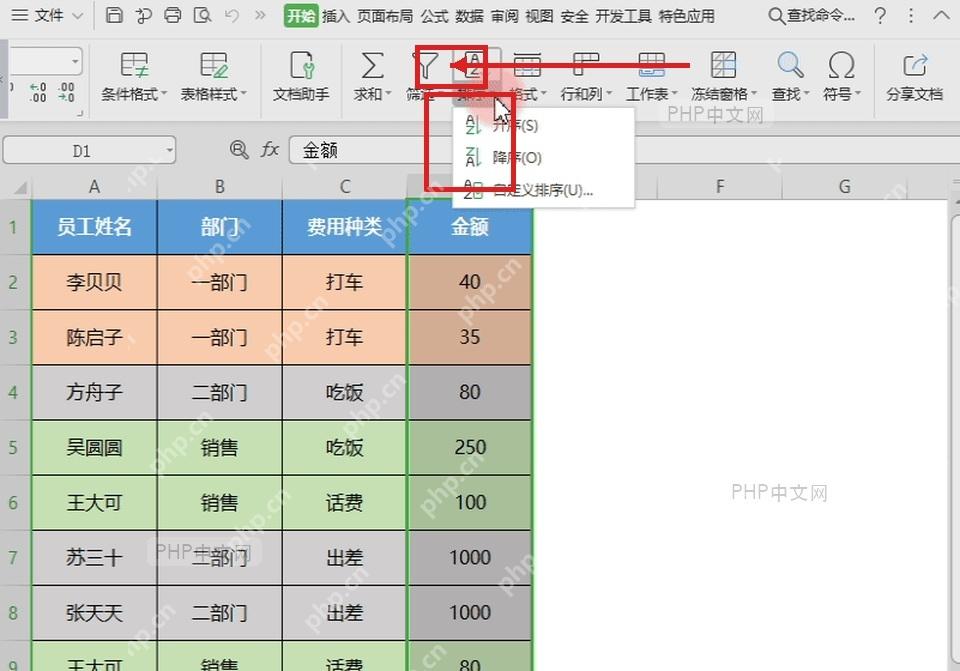
Task: Click the 查找 find magnifier icon
Action: coord(790,66)
